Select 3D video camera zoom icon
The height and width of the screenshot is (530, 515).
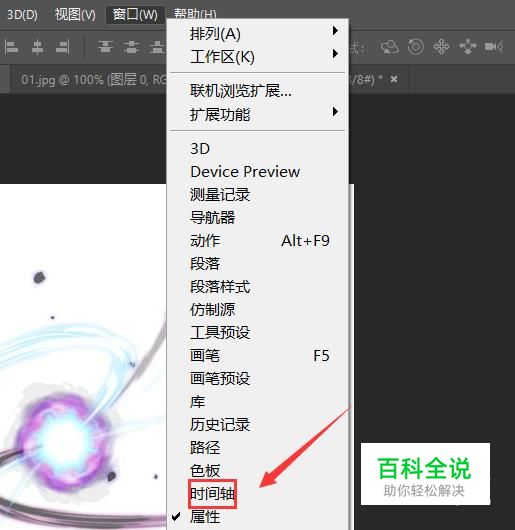point(494,47)
